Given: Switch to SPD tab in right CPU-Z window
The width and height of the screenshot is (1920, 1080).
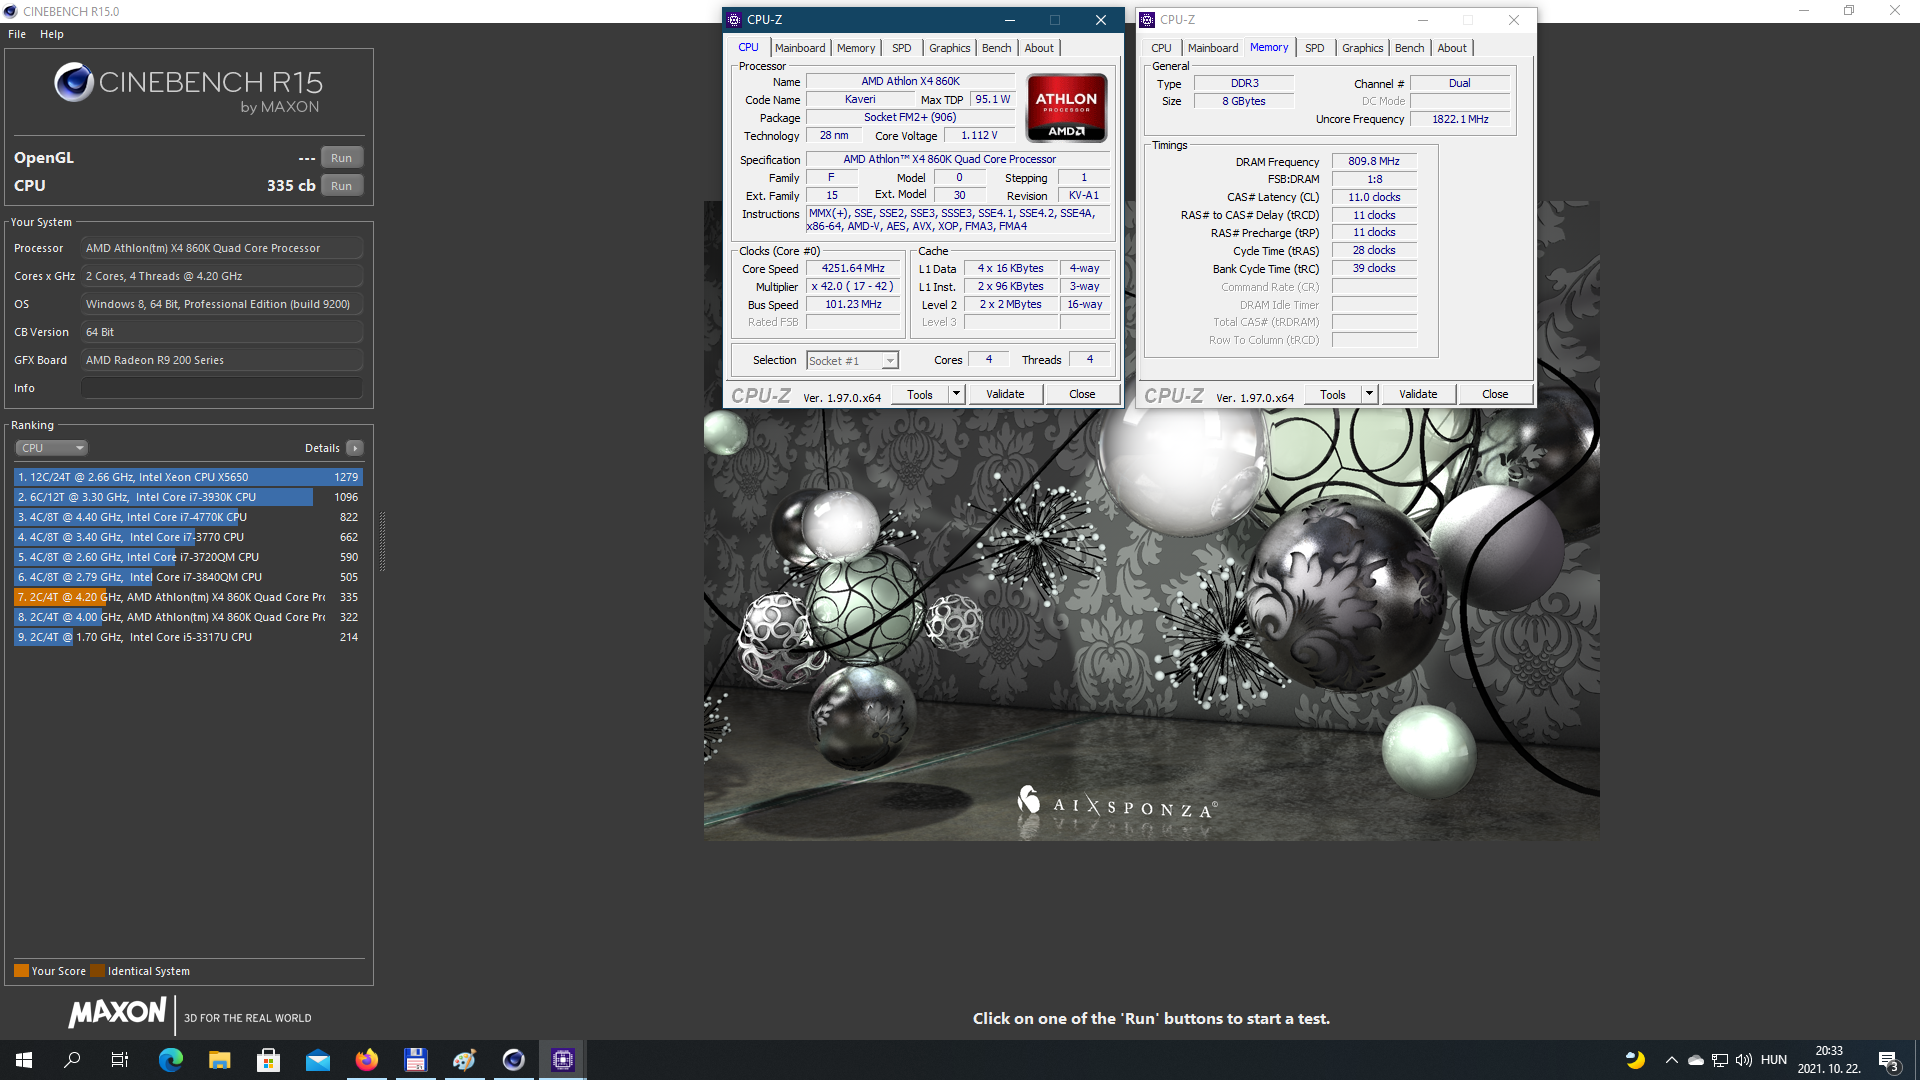Looking at the screenshot, I should pos(1315,48).
